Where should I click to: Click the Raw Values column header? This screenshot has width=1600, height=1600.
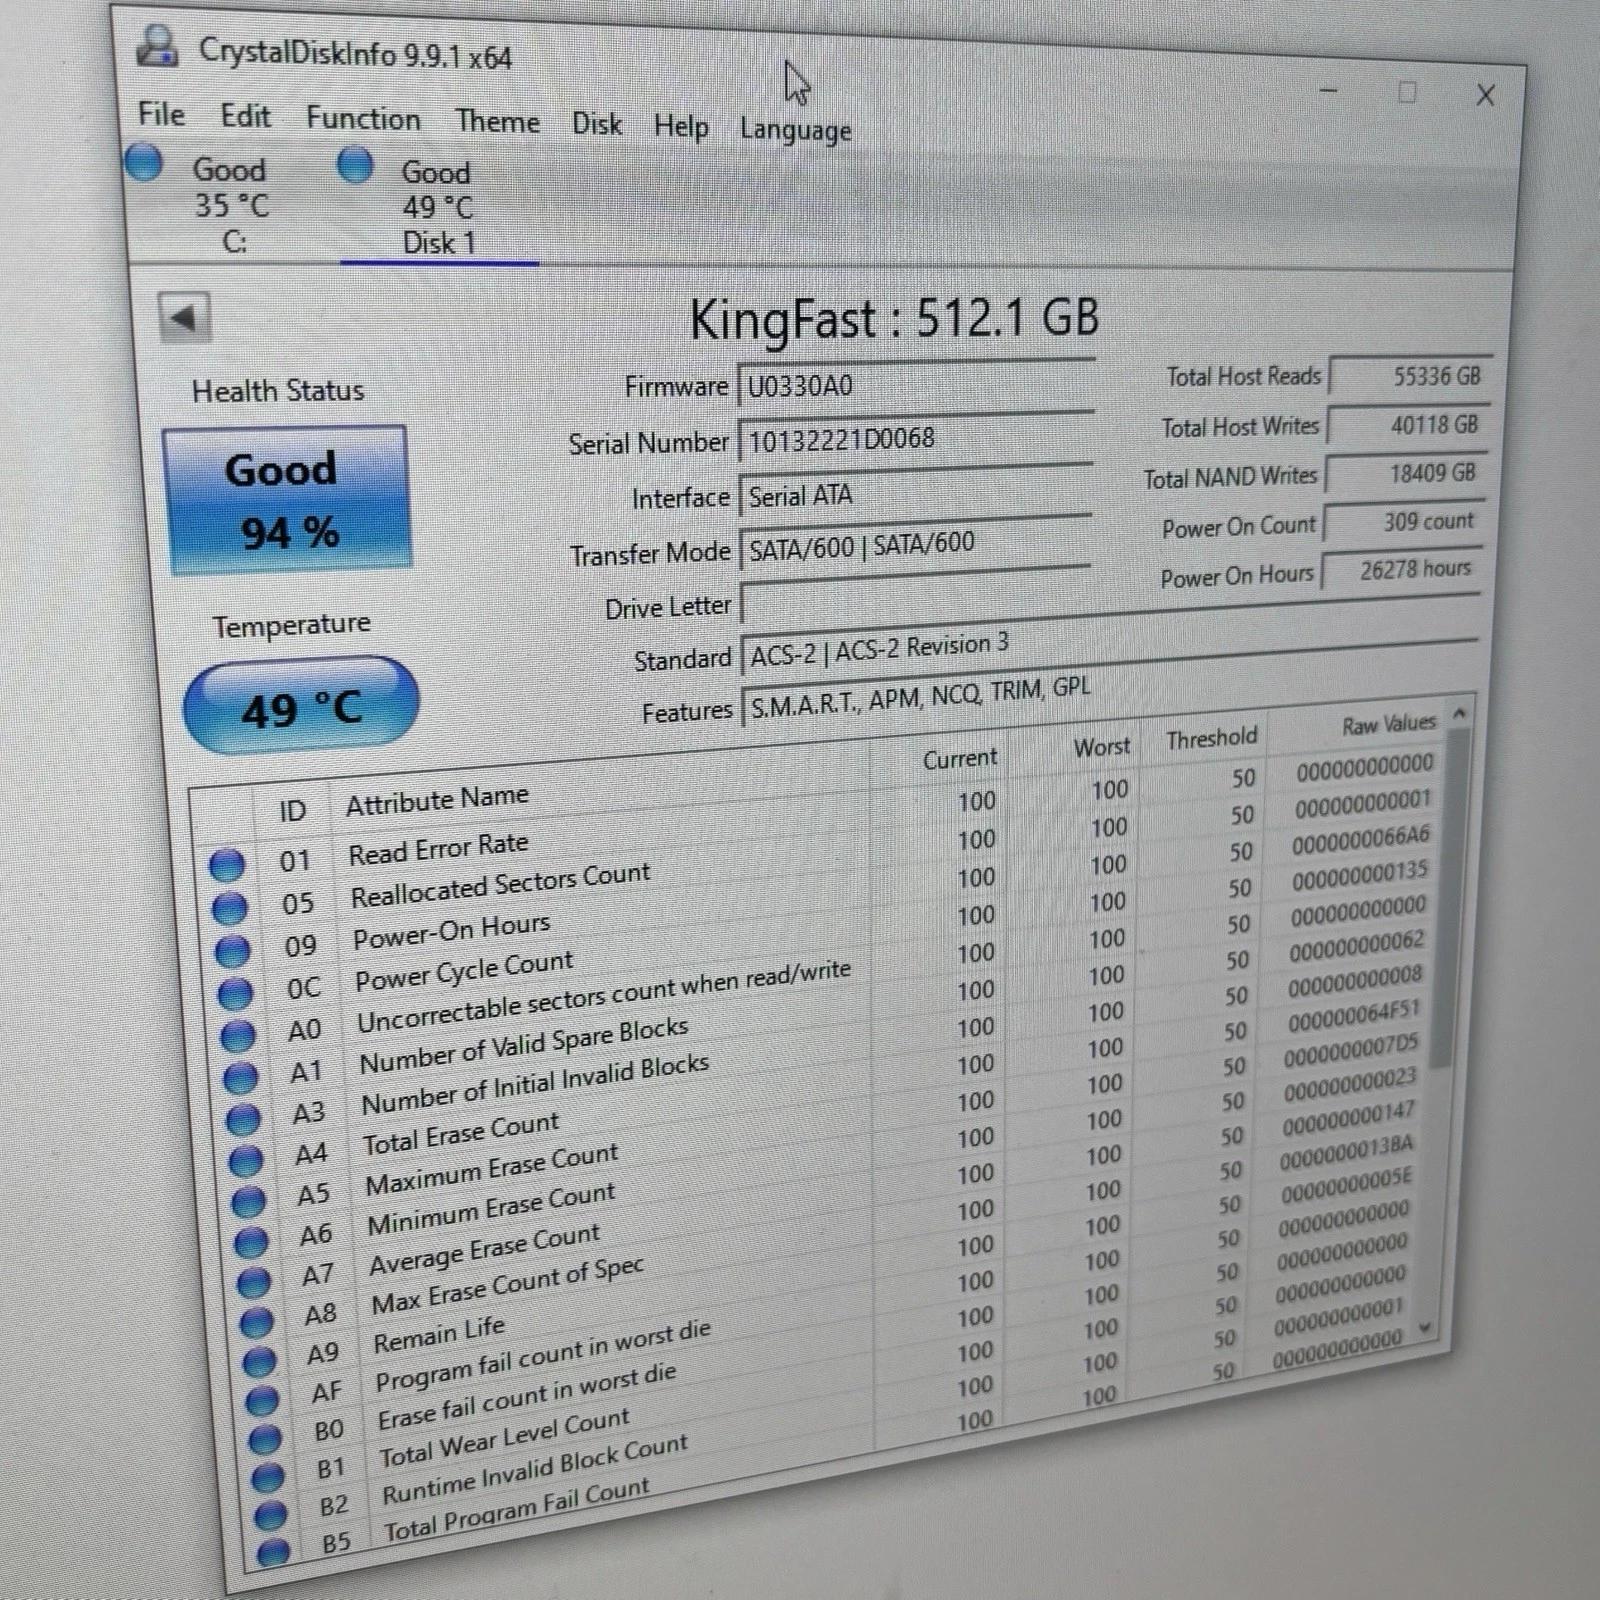click(1388, 724)
